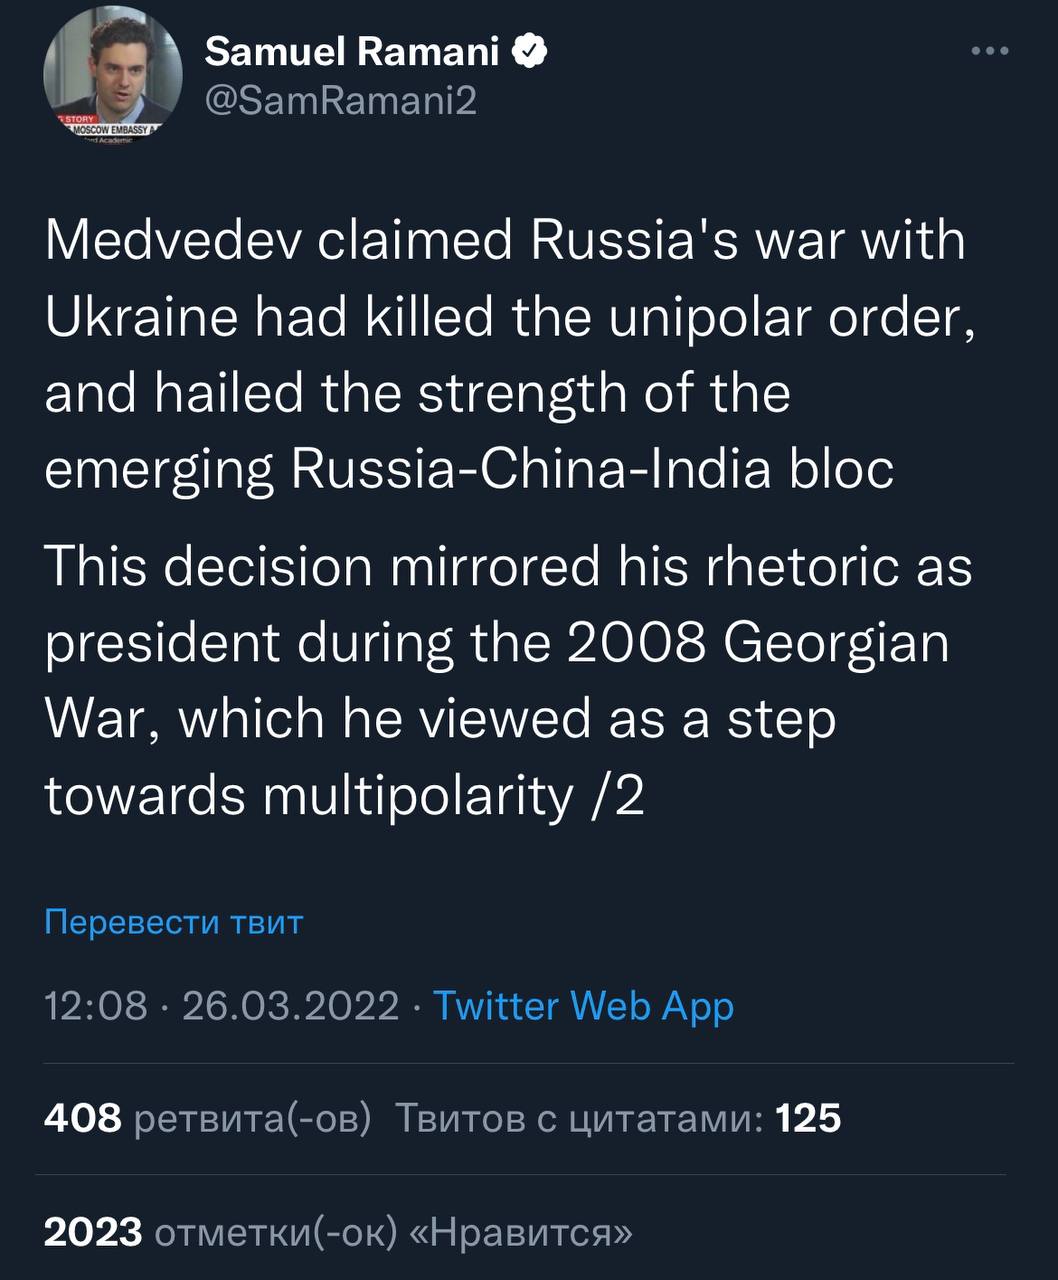Click the 12:08 tweet timestamp

tap(96, 1005)
